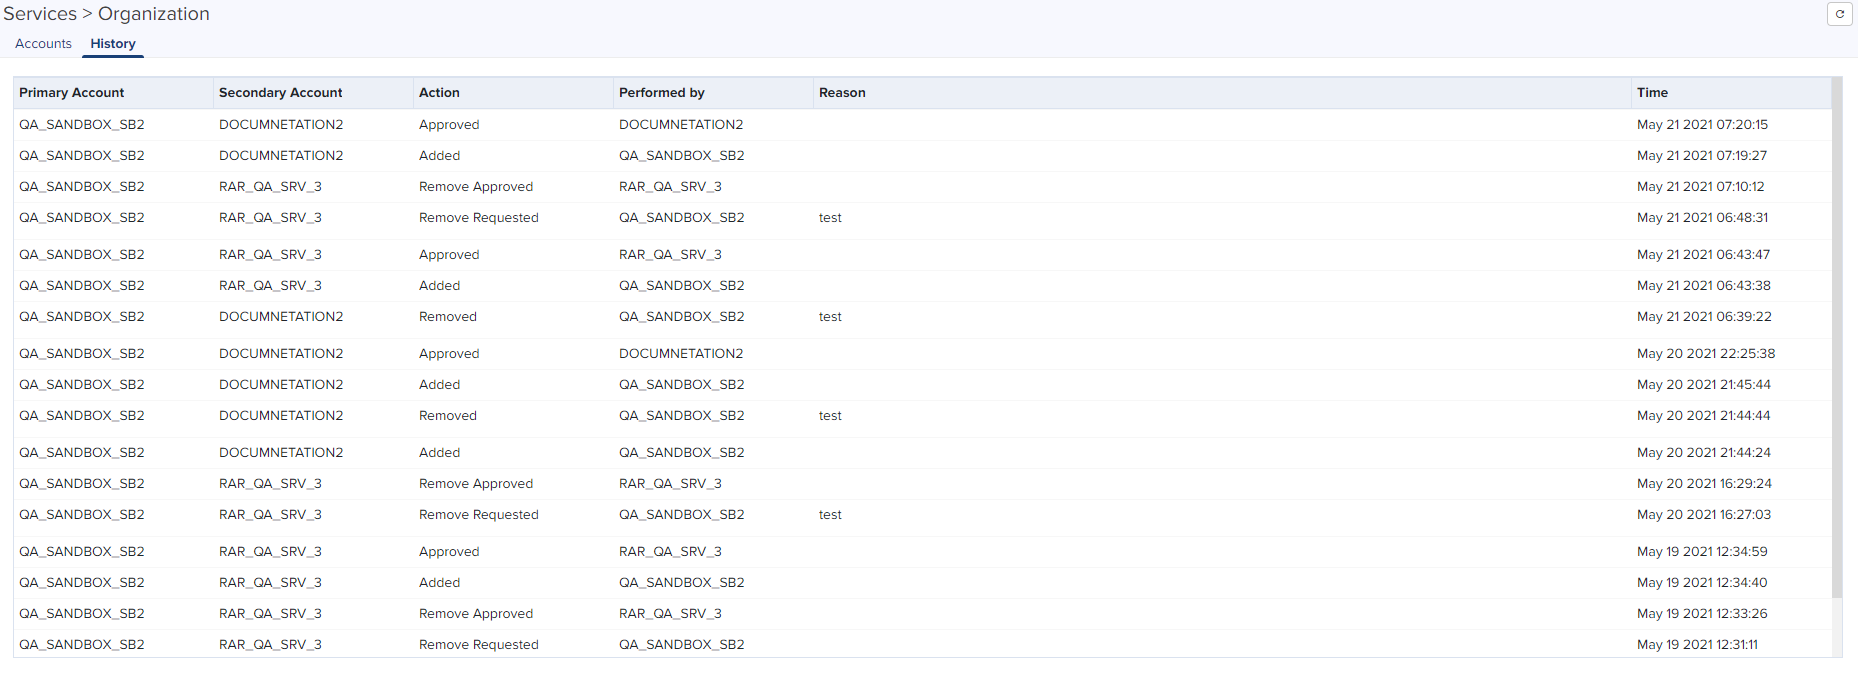The image size is (1858, 678).
Task: Click the Time column header
Action: point(1652,93)
